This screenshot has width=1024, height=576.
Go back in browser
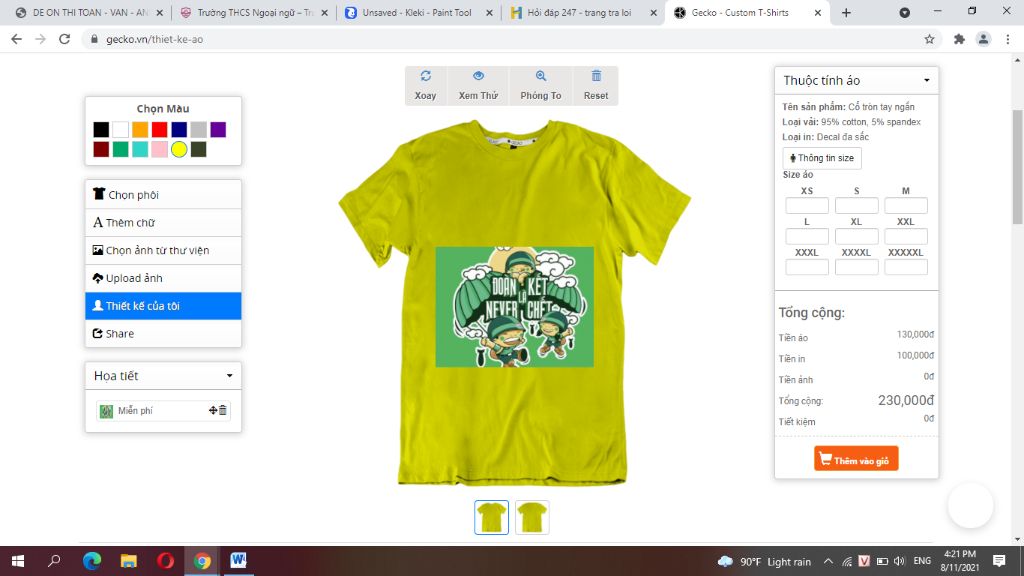pyautogui.click(x=16, y=39)
